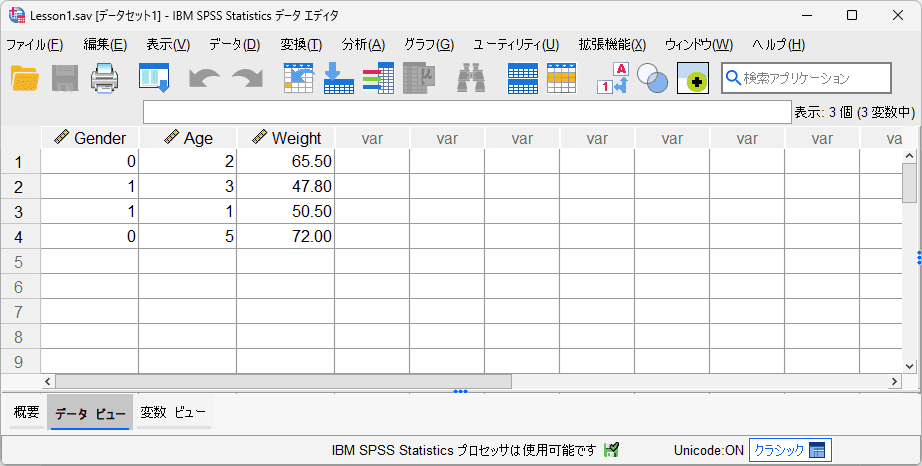Open the 表示(V) menu
This screenshot has width=922, height=466.
tap(168, 45)
